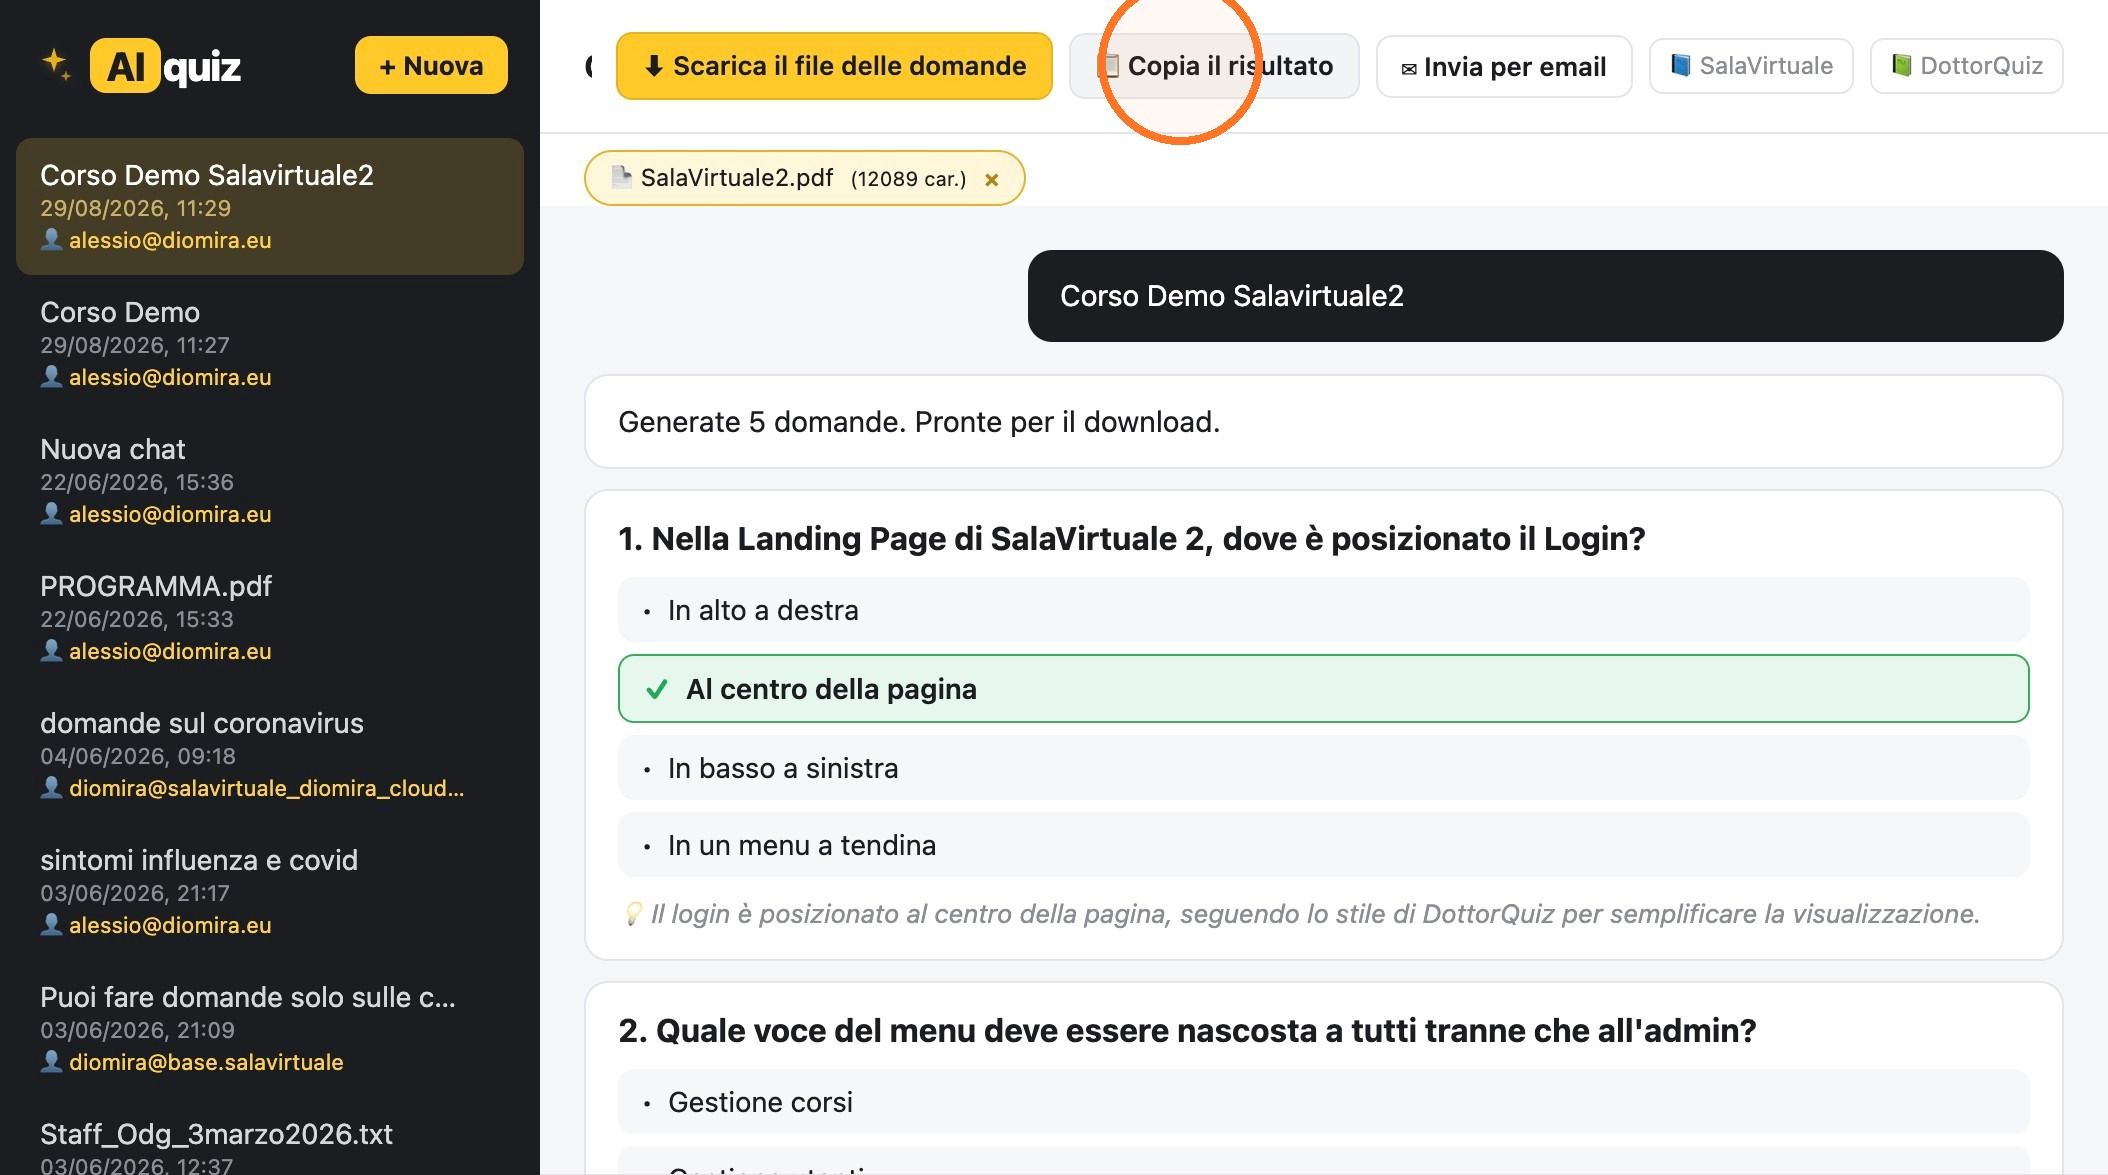The image size is (2108, 1175).
Task: Select answer In alto a destra
Action: click(1324, 610)
